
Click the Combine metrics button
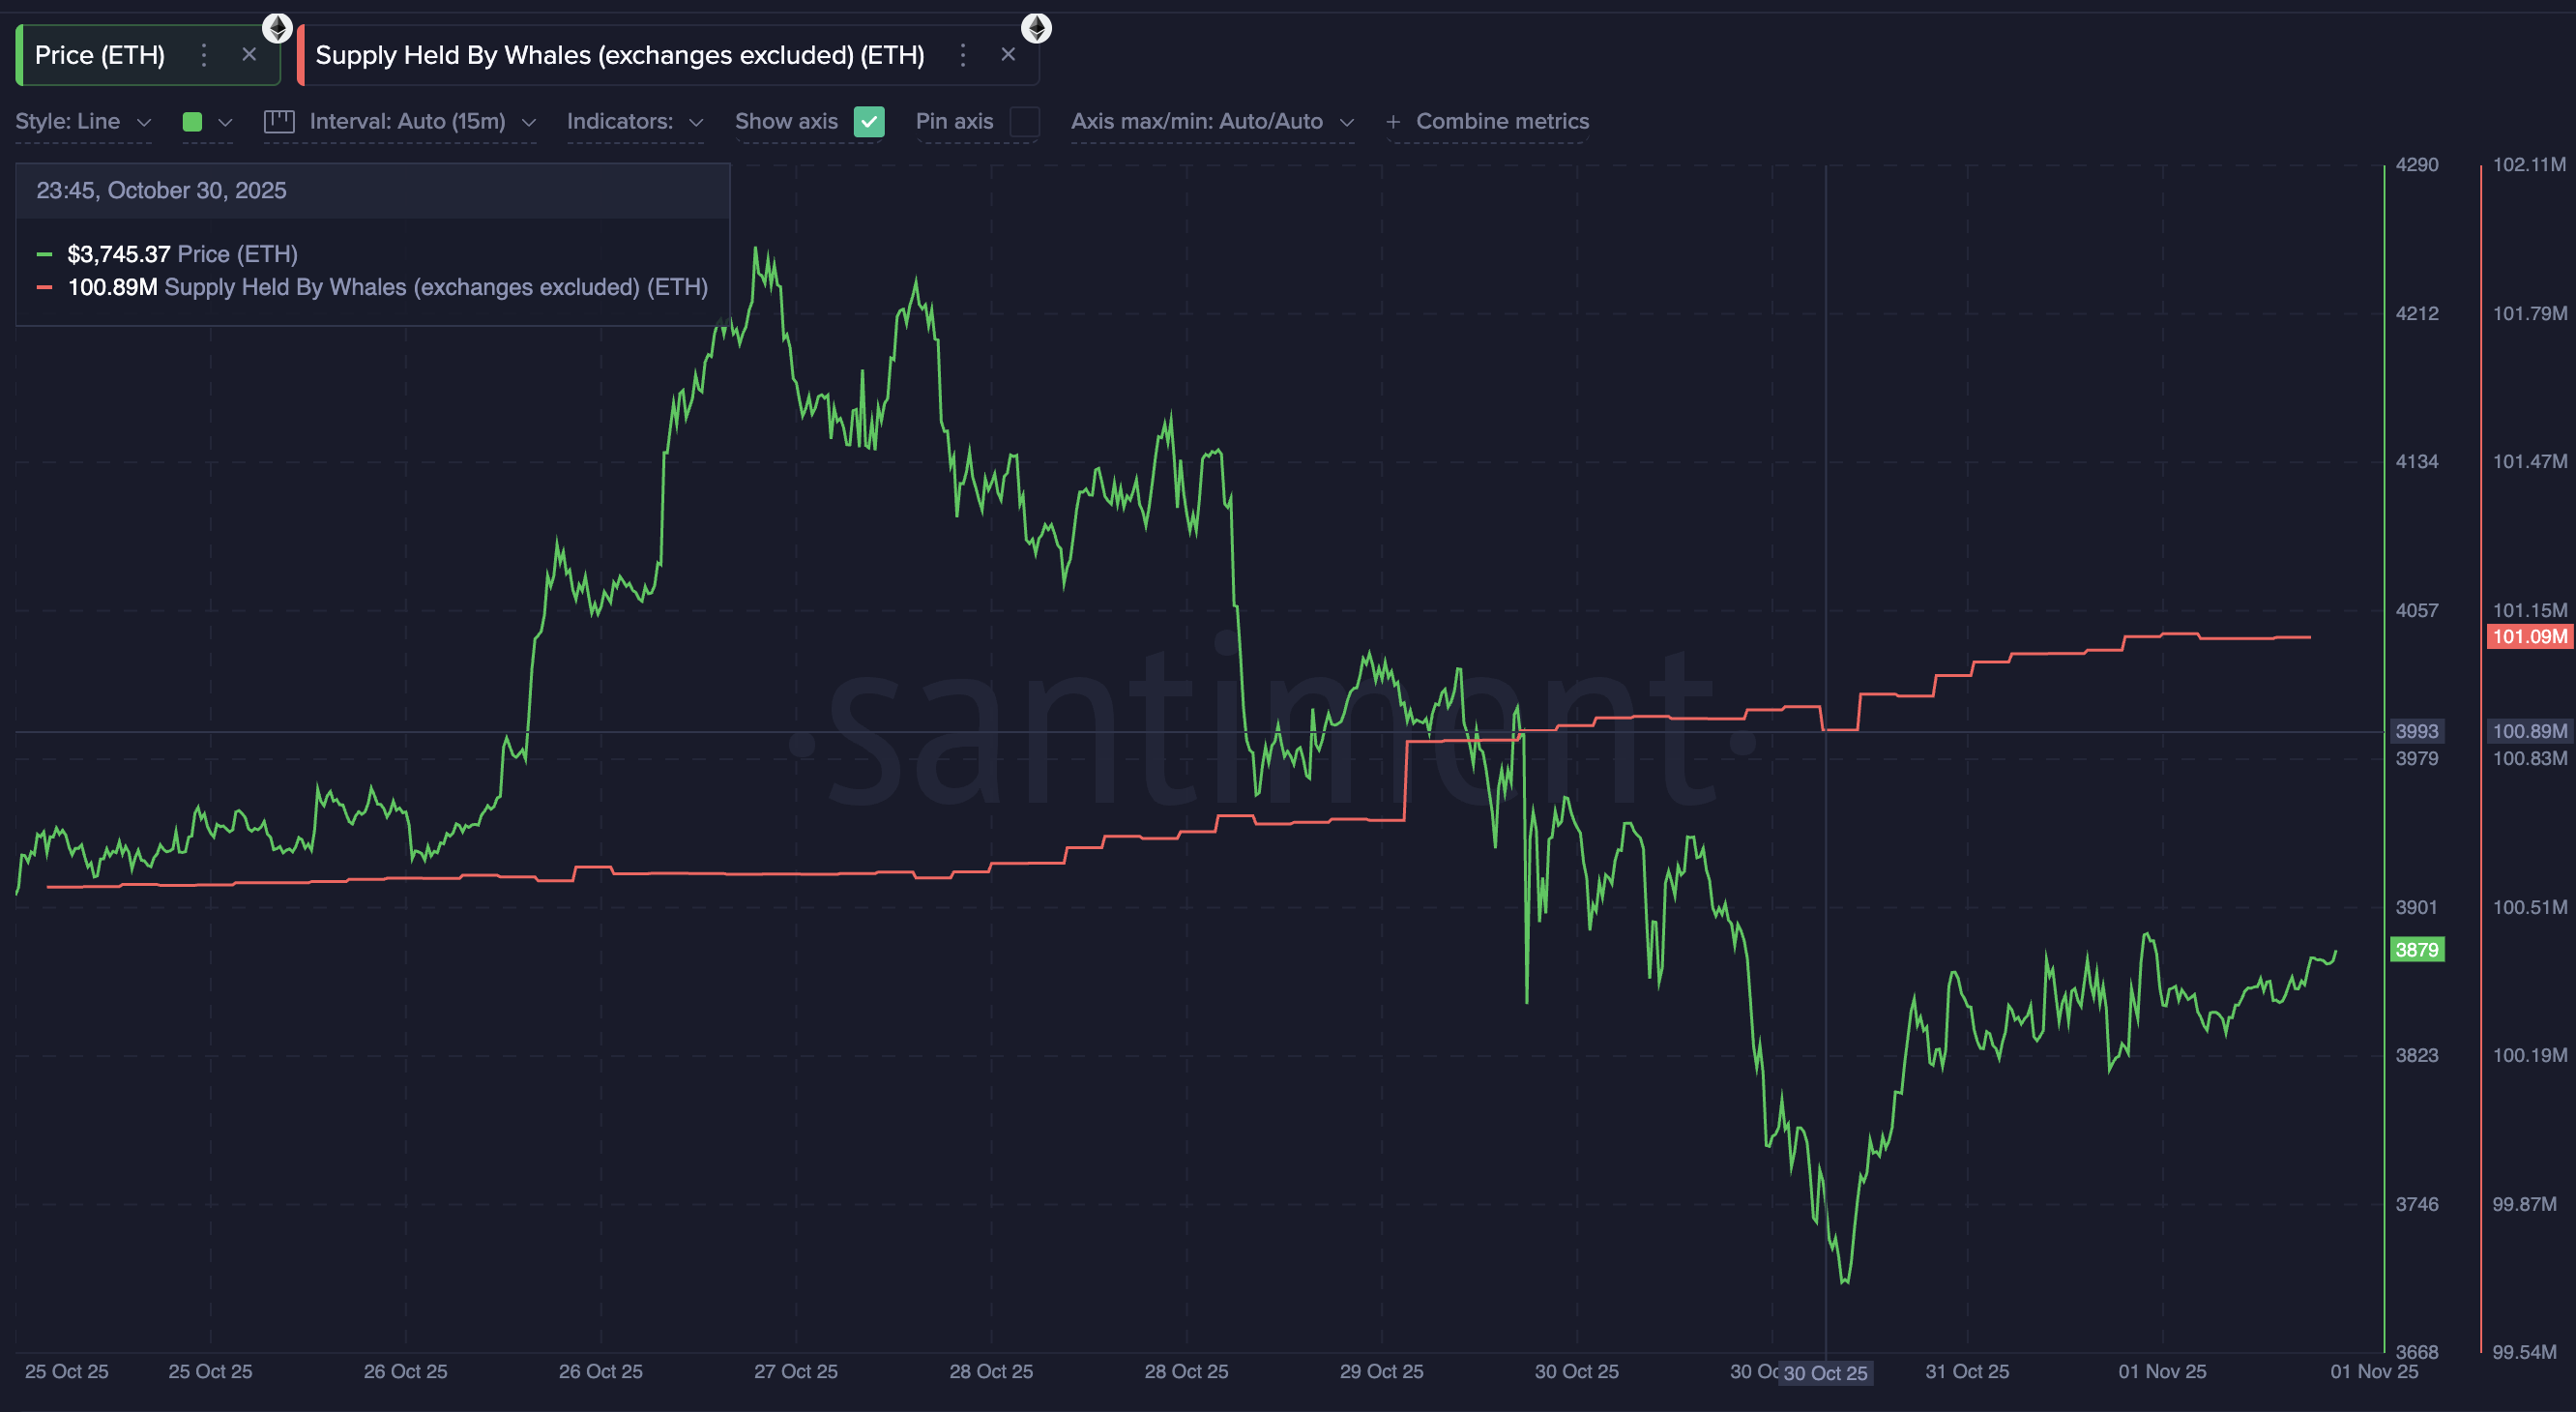tap(1502, 121)
